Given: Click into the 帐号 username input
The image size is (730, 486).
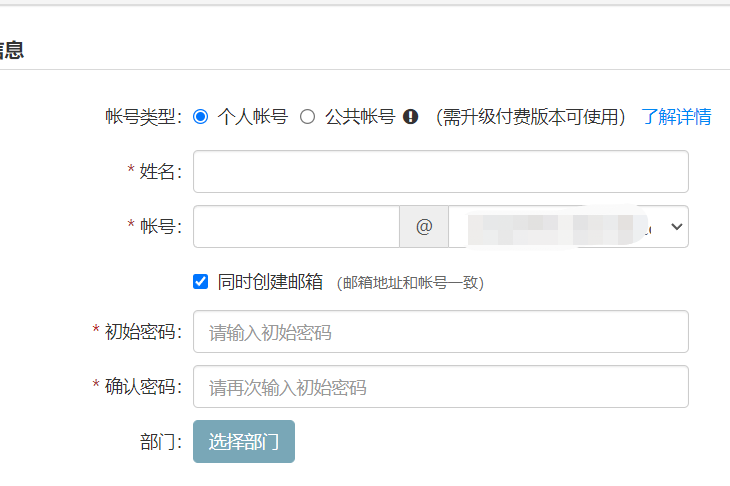Looking at the screenshot, I should pyautogui.click(x=296, y=226).
